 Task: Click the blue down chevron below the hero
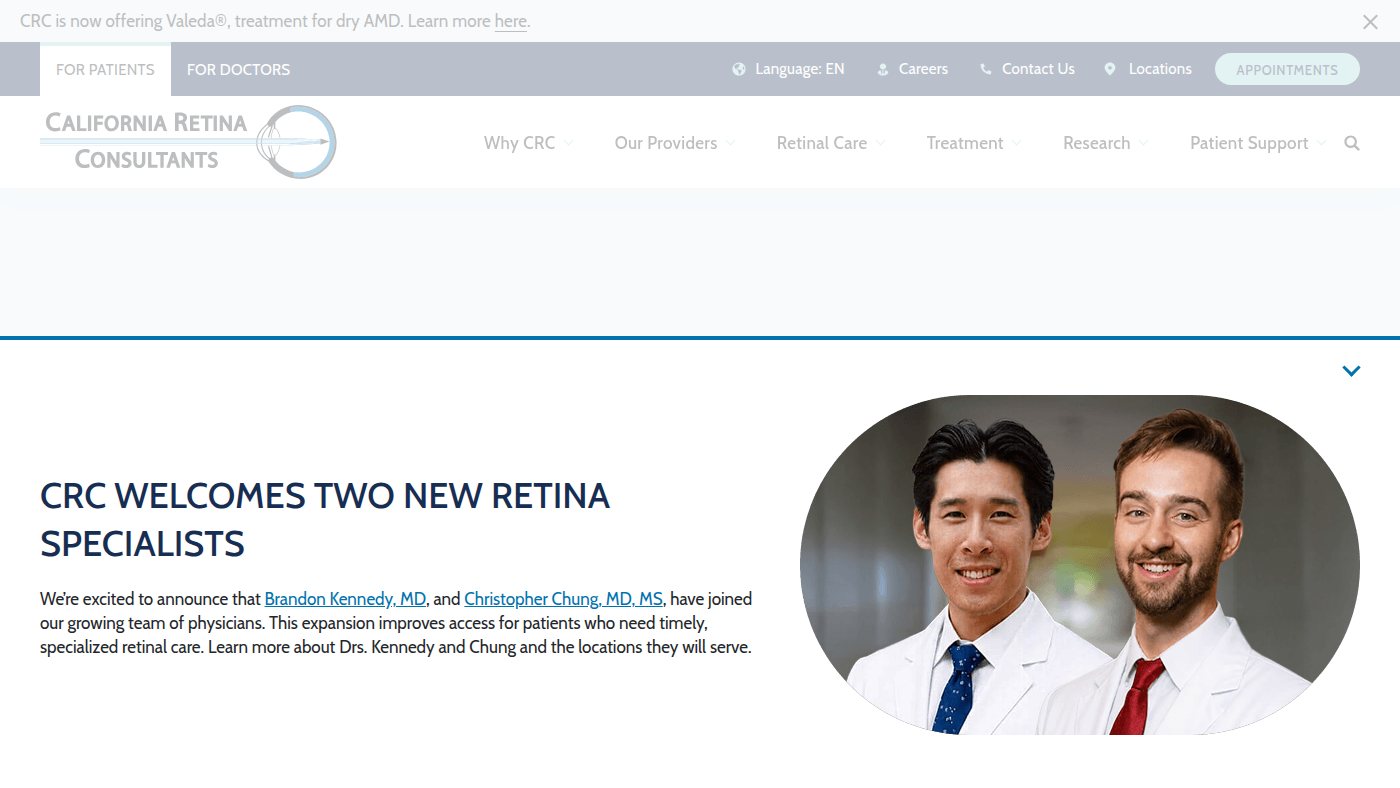(1351, 371)
